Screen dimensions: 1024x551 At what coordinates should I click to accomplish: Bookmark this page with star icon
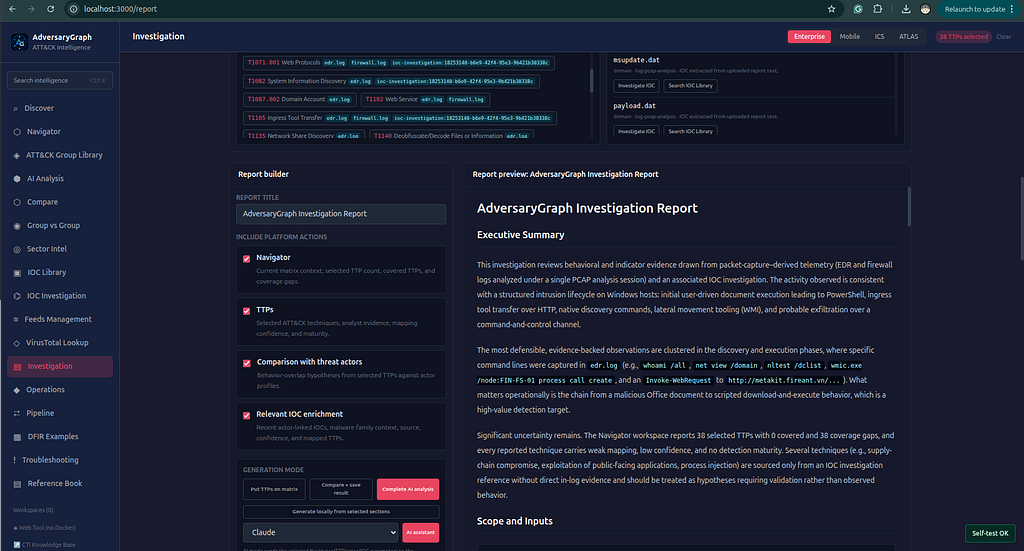coord(831,9)
